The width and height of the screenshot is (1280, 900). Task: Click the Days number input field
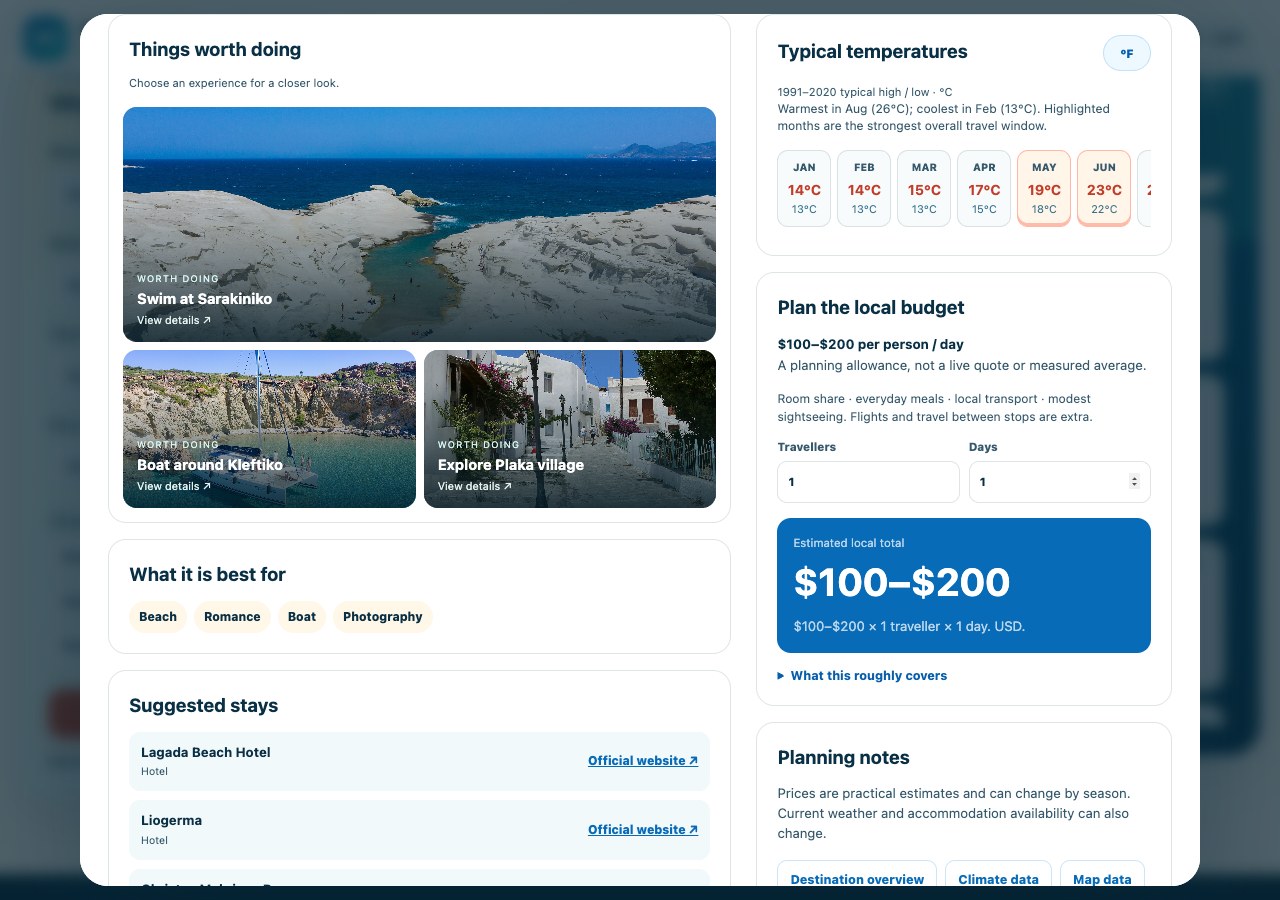coord(1060,482)
